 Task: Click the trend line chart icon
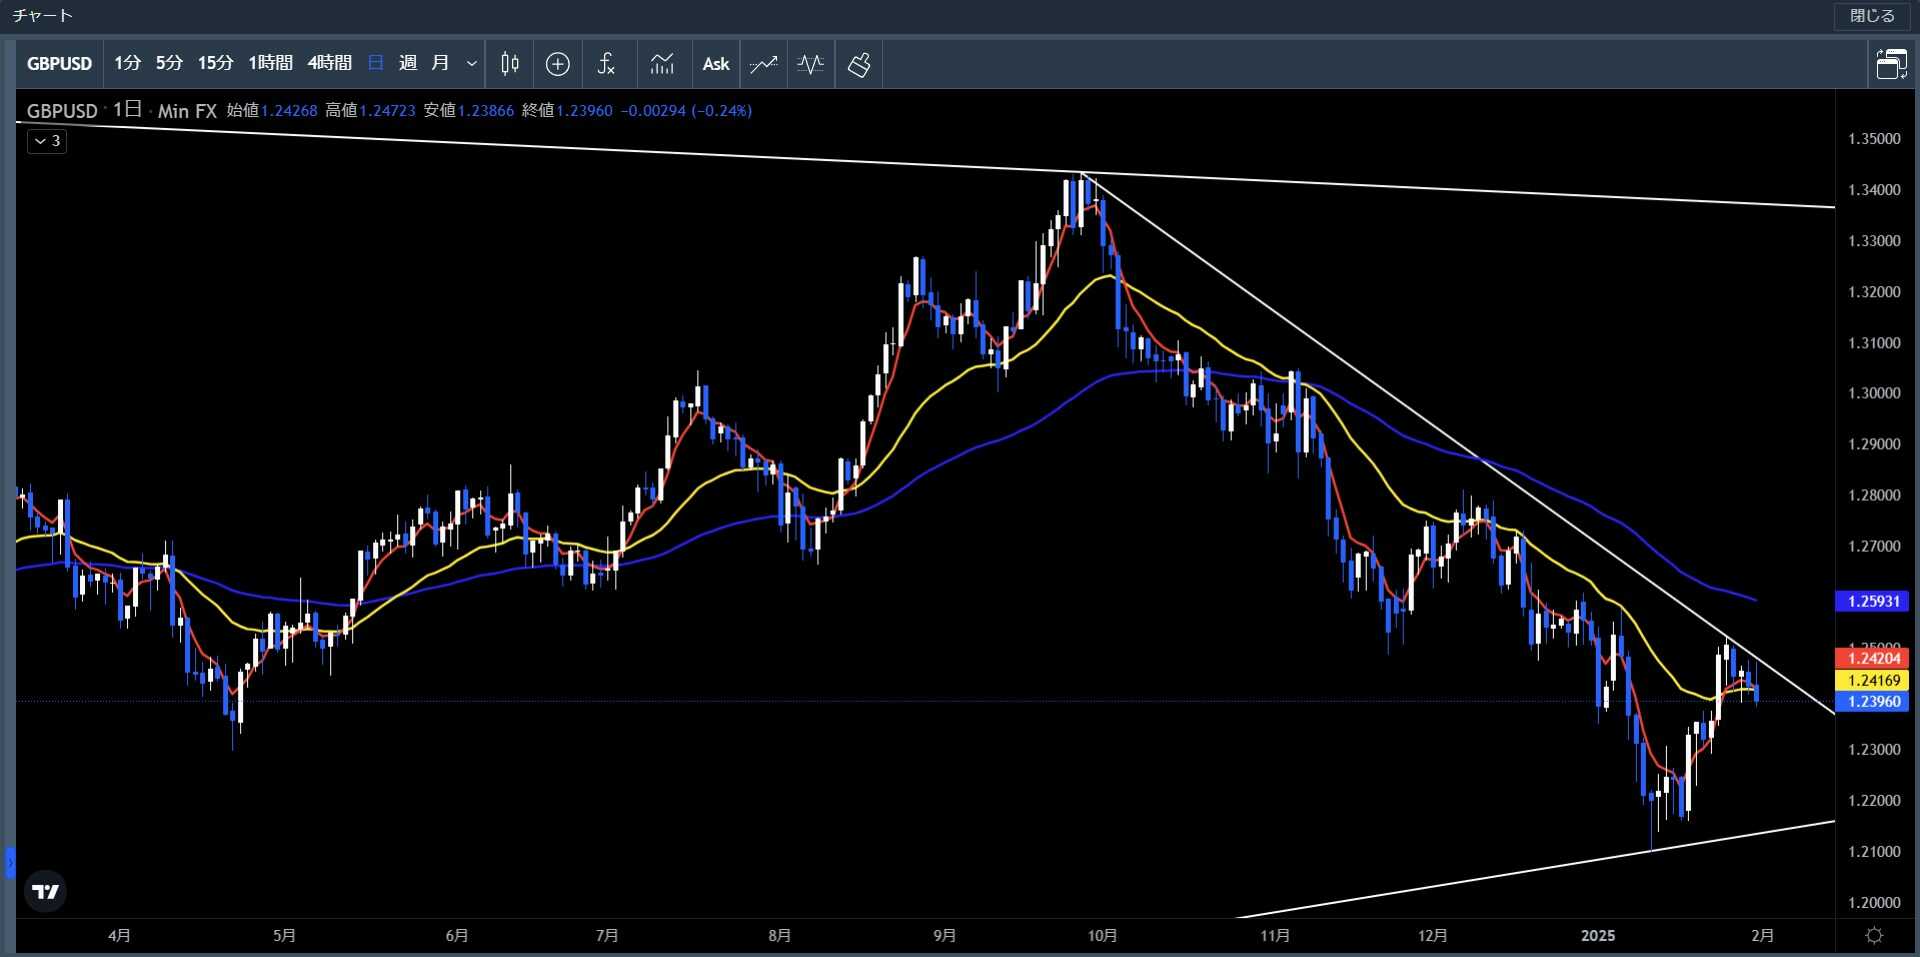(x=764, y=64)
